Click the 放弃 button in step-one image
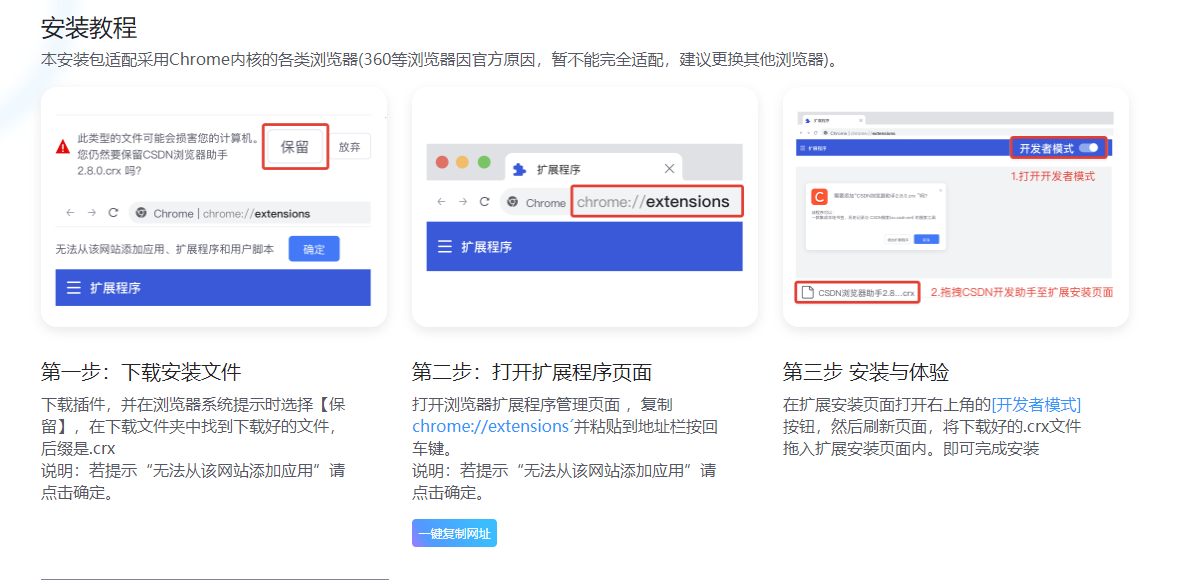Image resolution: width=1182 pixels, height=584 pixels. [x=350, y=147]
